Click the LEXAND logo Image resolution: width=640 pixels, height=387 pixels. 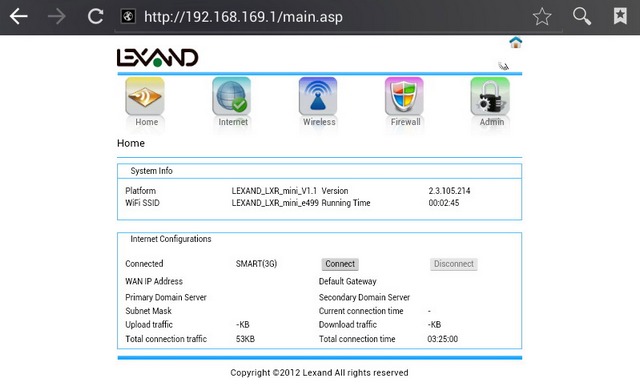pyautogui.click(x=158, y=58)
